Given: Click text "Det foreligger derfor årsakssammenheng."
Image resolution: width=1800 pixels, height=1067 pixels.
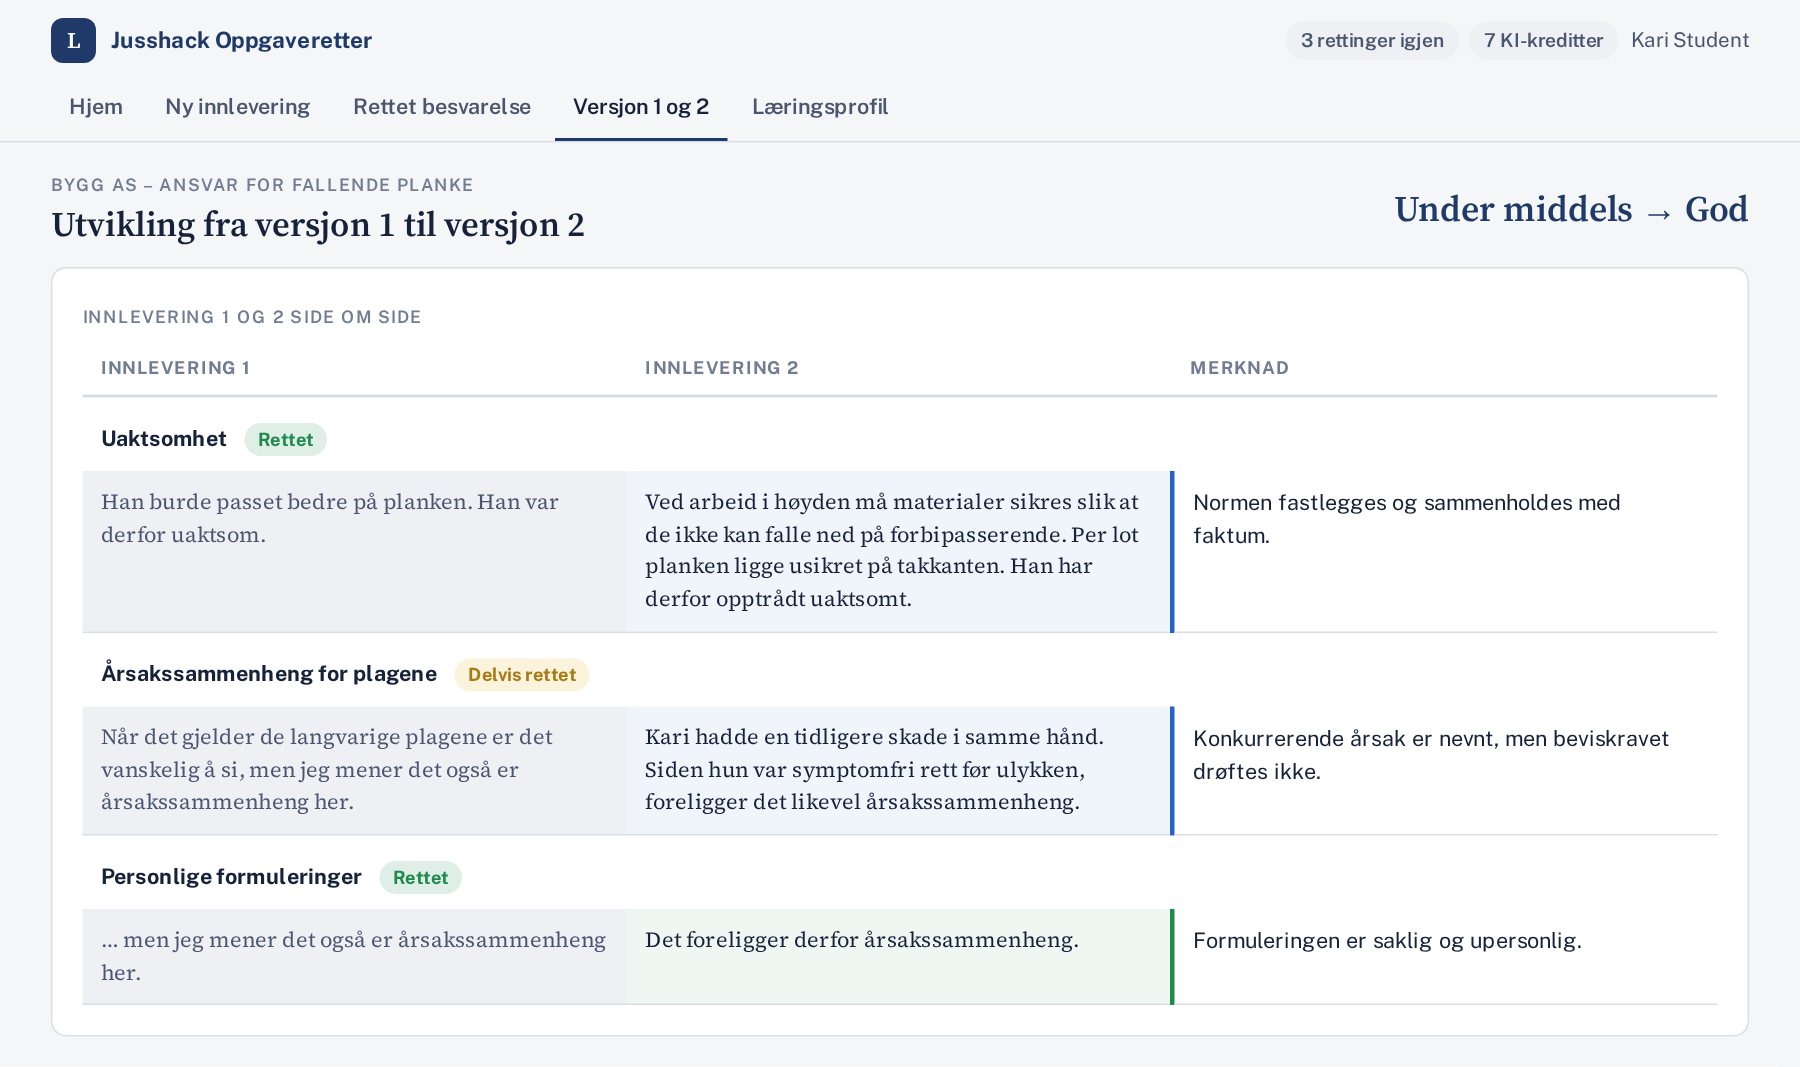Looking at the screenshot, I should tap(862, 940).
